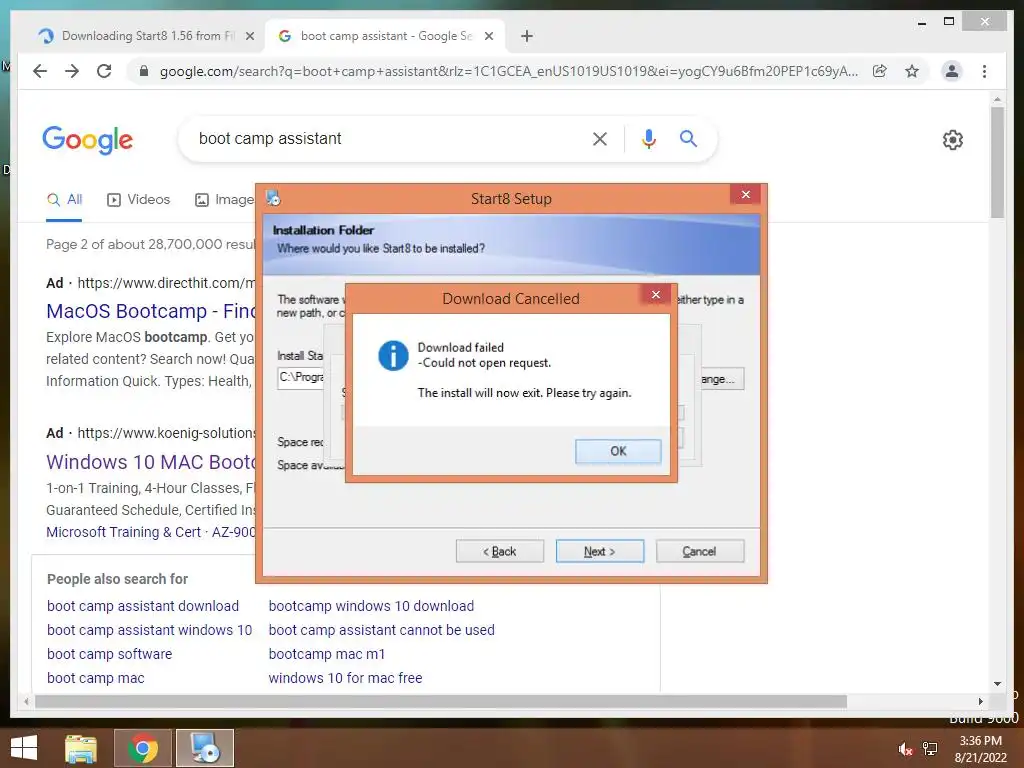
Task: Click the site lock icon in address bar
Action: click(x=144, y=71)
